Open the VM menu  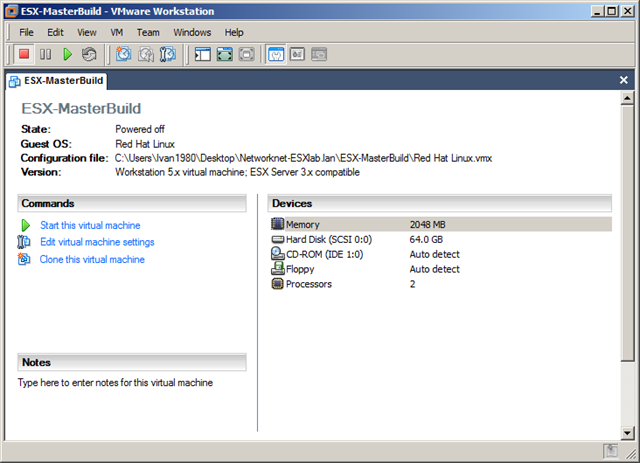(116, 32)
